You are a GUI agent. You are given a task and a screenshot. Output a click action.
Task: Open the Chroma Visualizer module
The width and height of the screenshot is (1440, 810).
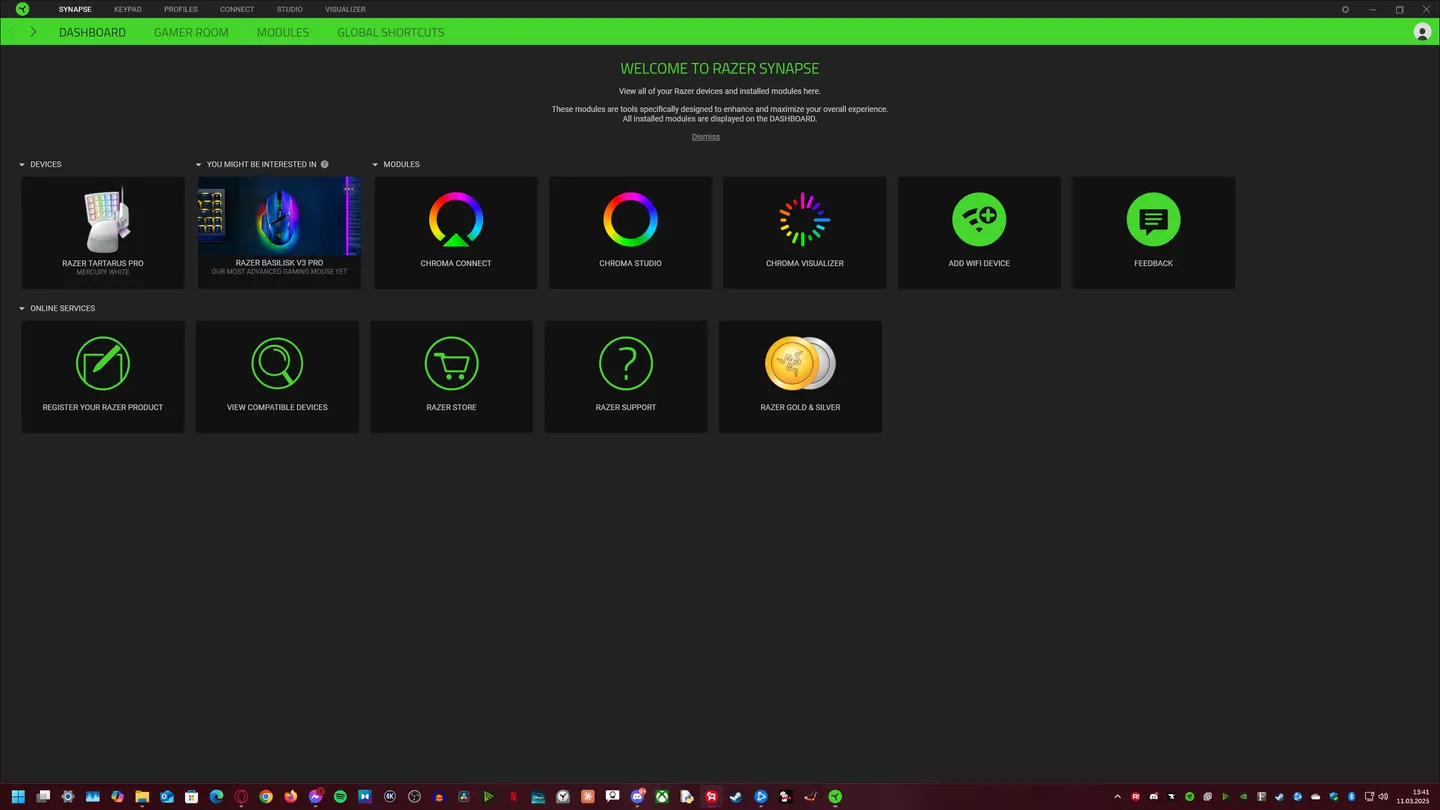[x=804, y=232]
